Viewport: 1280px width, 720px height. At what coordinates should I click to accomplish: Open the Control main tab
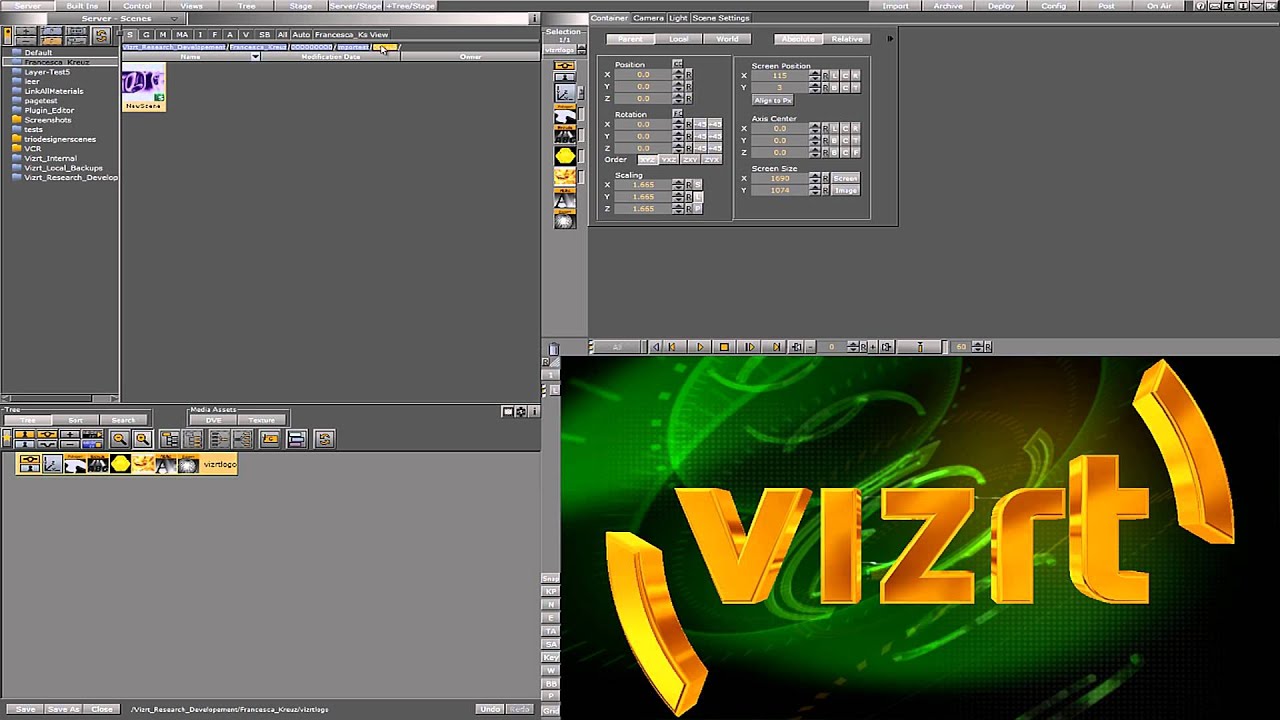[137, 6]
